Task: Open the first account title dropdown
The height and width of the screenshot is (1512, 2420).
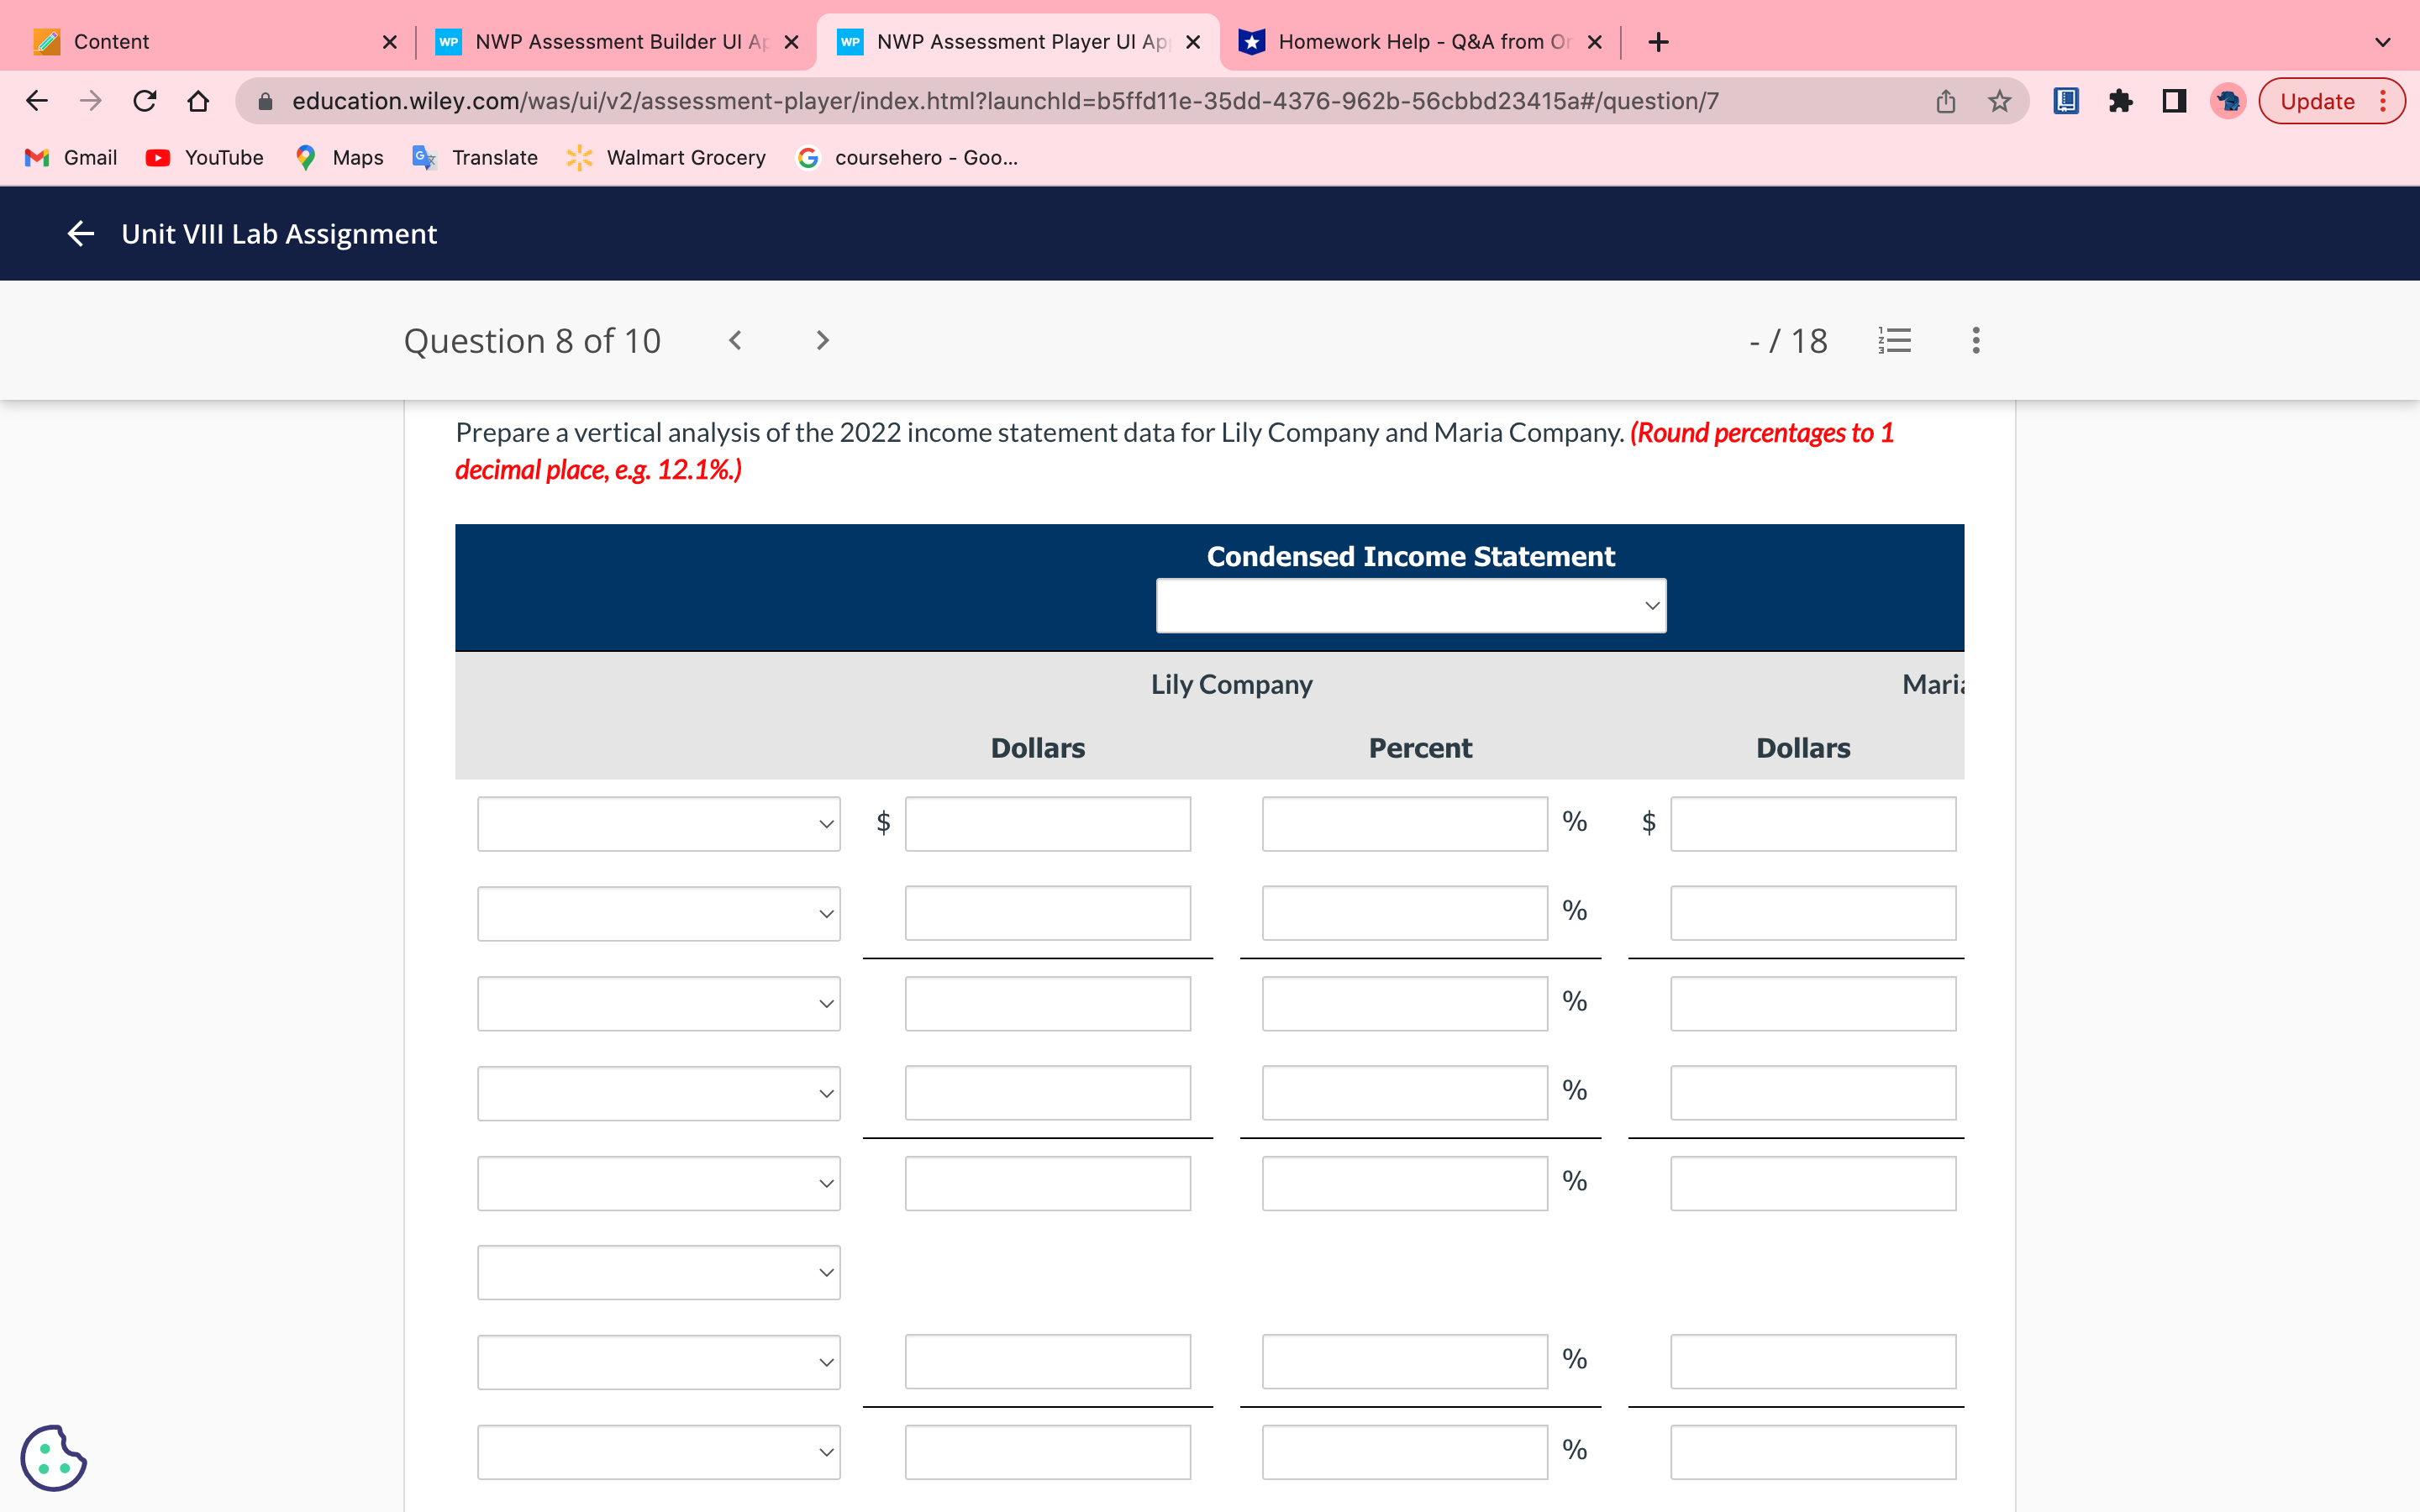Action: tap(658, 823)
